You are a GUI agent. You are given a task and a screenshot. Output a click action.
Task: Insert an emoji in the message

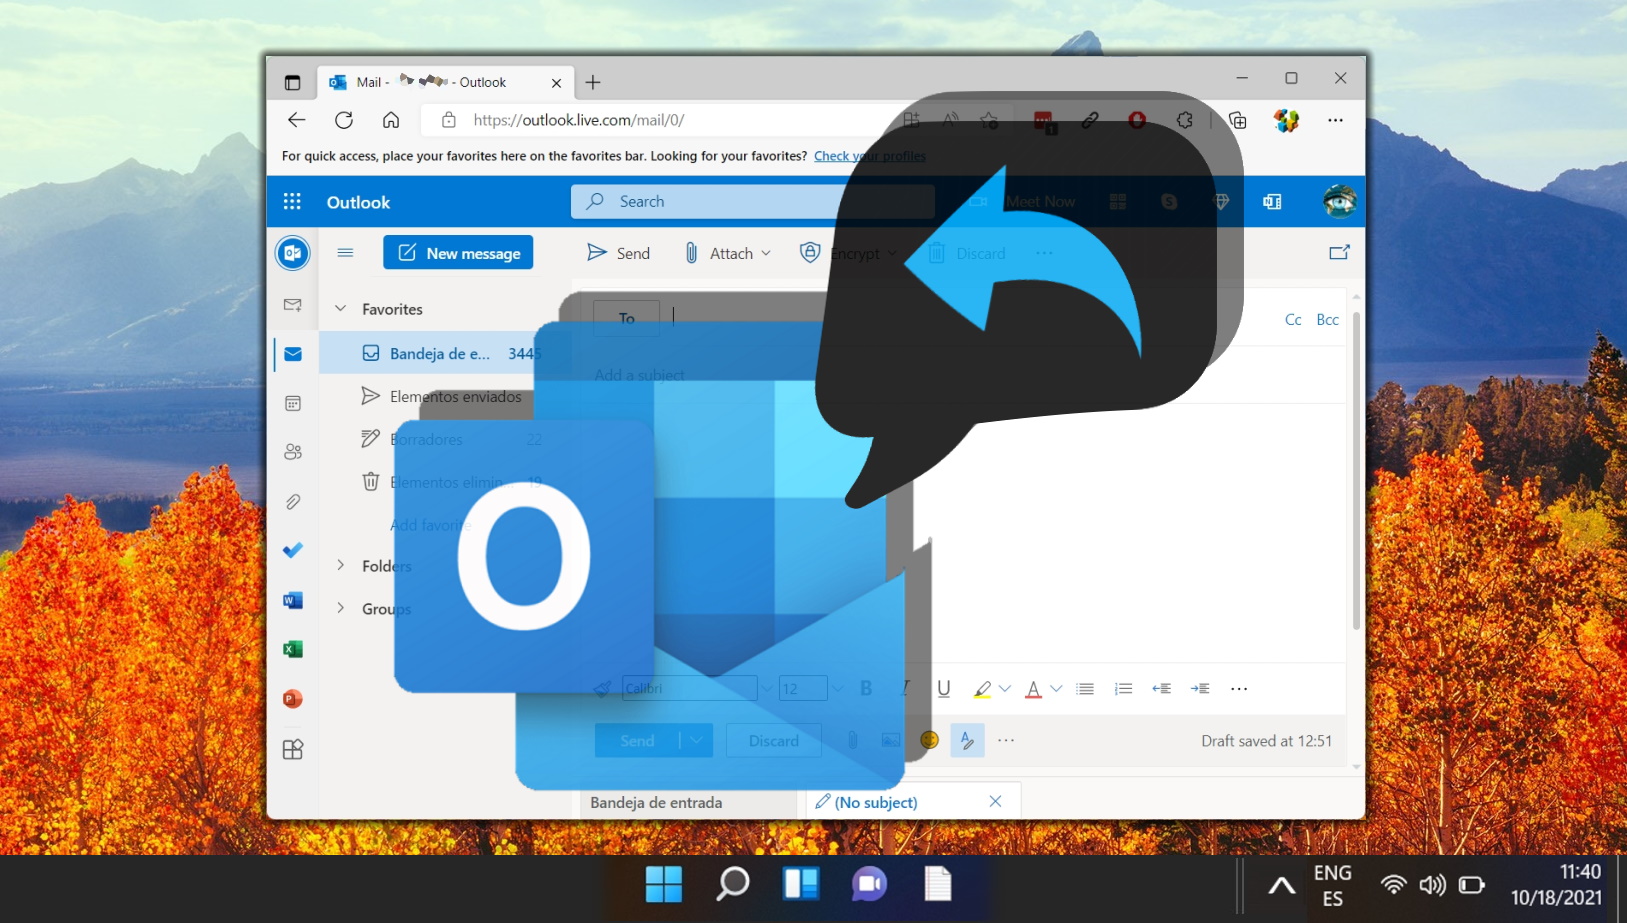[930, 740]
